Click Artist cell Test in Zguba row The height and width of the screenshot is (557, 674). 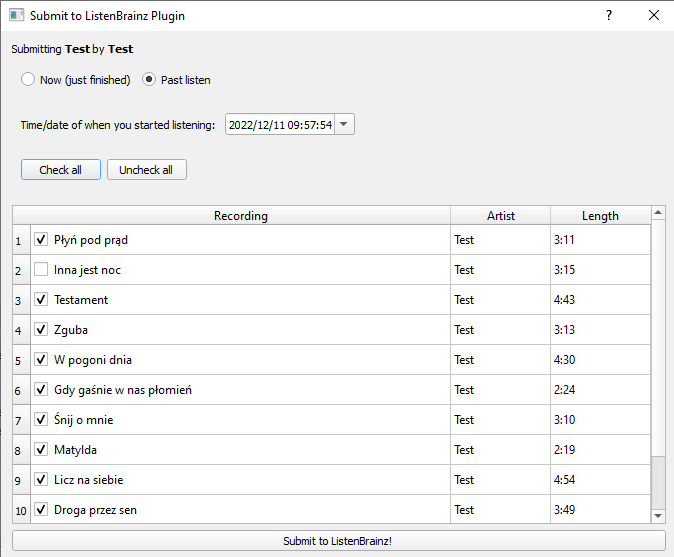pos(500,330)
